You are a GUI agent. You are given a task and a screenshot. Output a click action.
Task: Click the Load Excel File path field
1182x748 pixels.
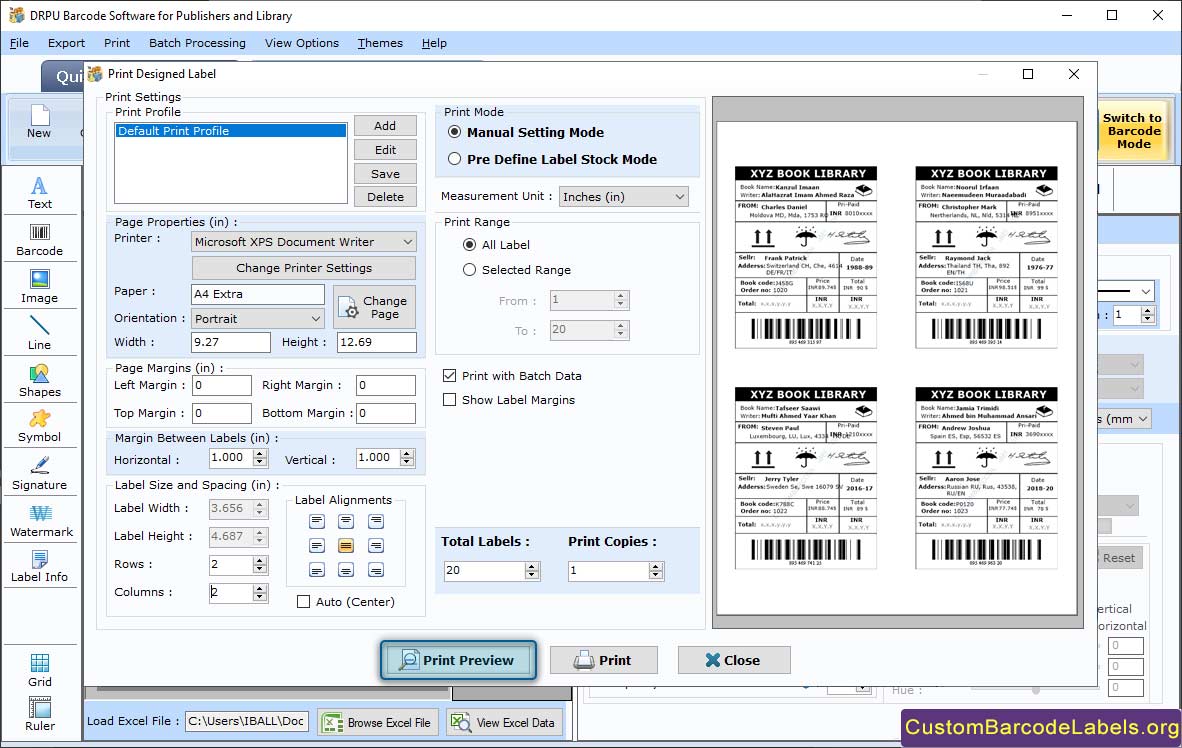tap(247, 721)
